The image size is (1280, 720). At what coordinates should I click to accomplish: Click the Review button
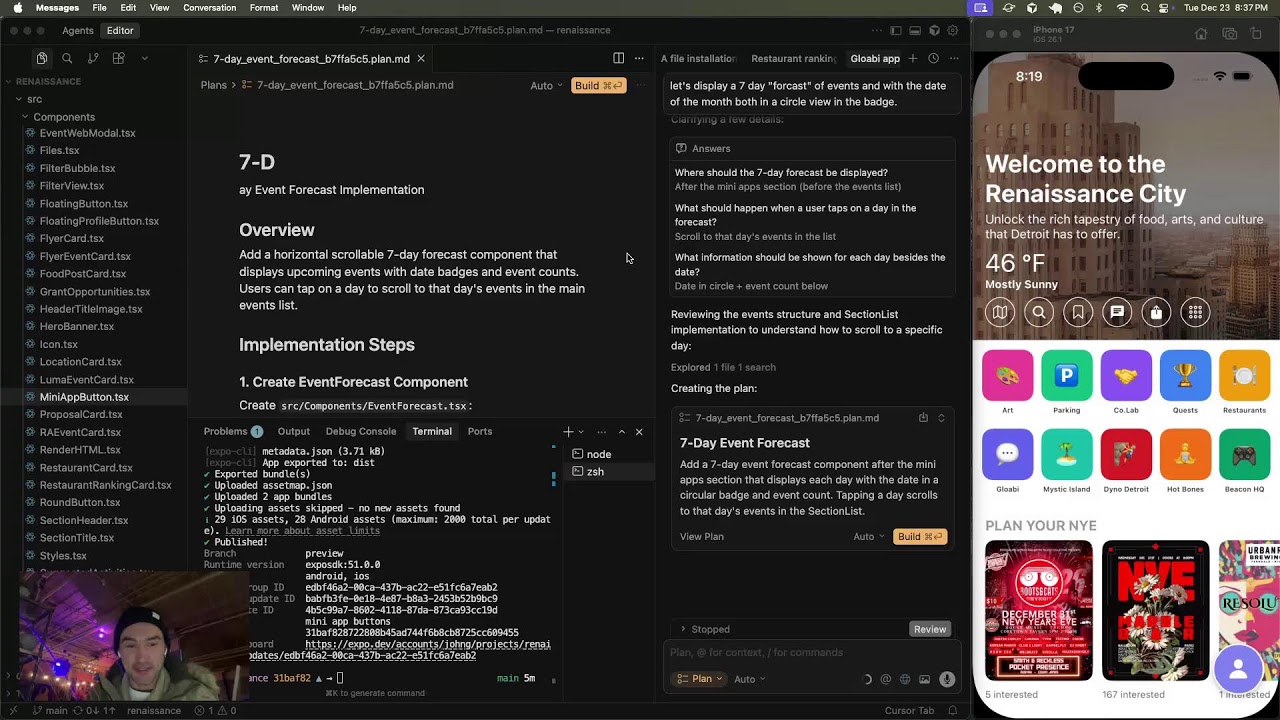[930, 629]
